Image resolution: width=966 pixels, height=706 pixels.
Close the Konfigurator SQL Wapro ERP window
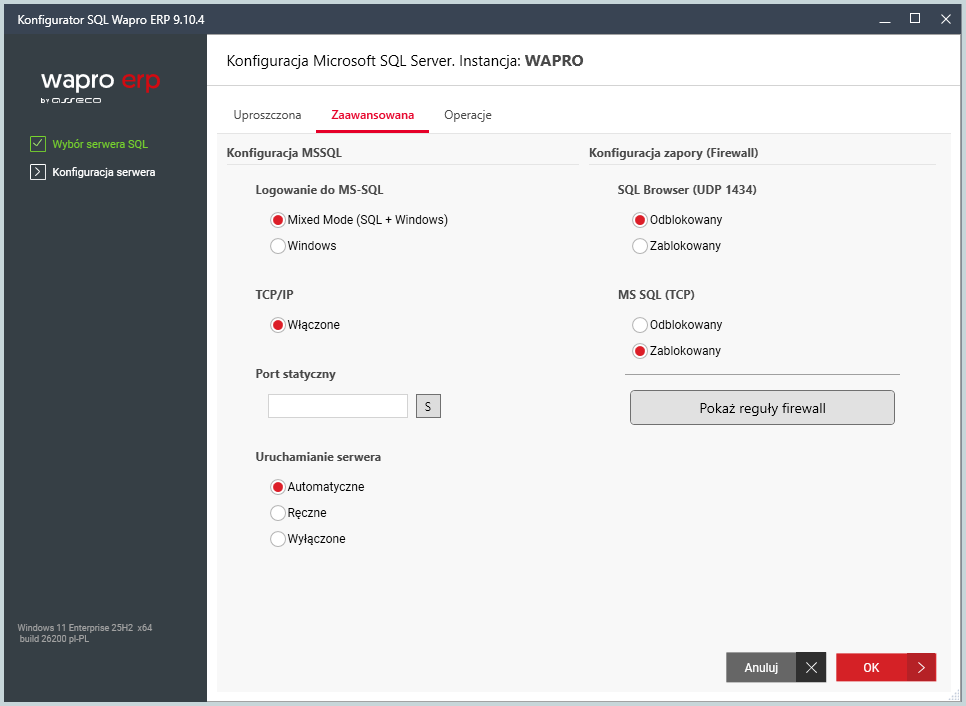[946, 19]
